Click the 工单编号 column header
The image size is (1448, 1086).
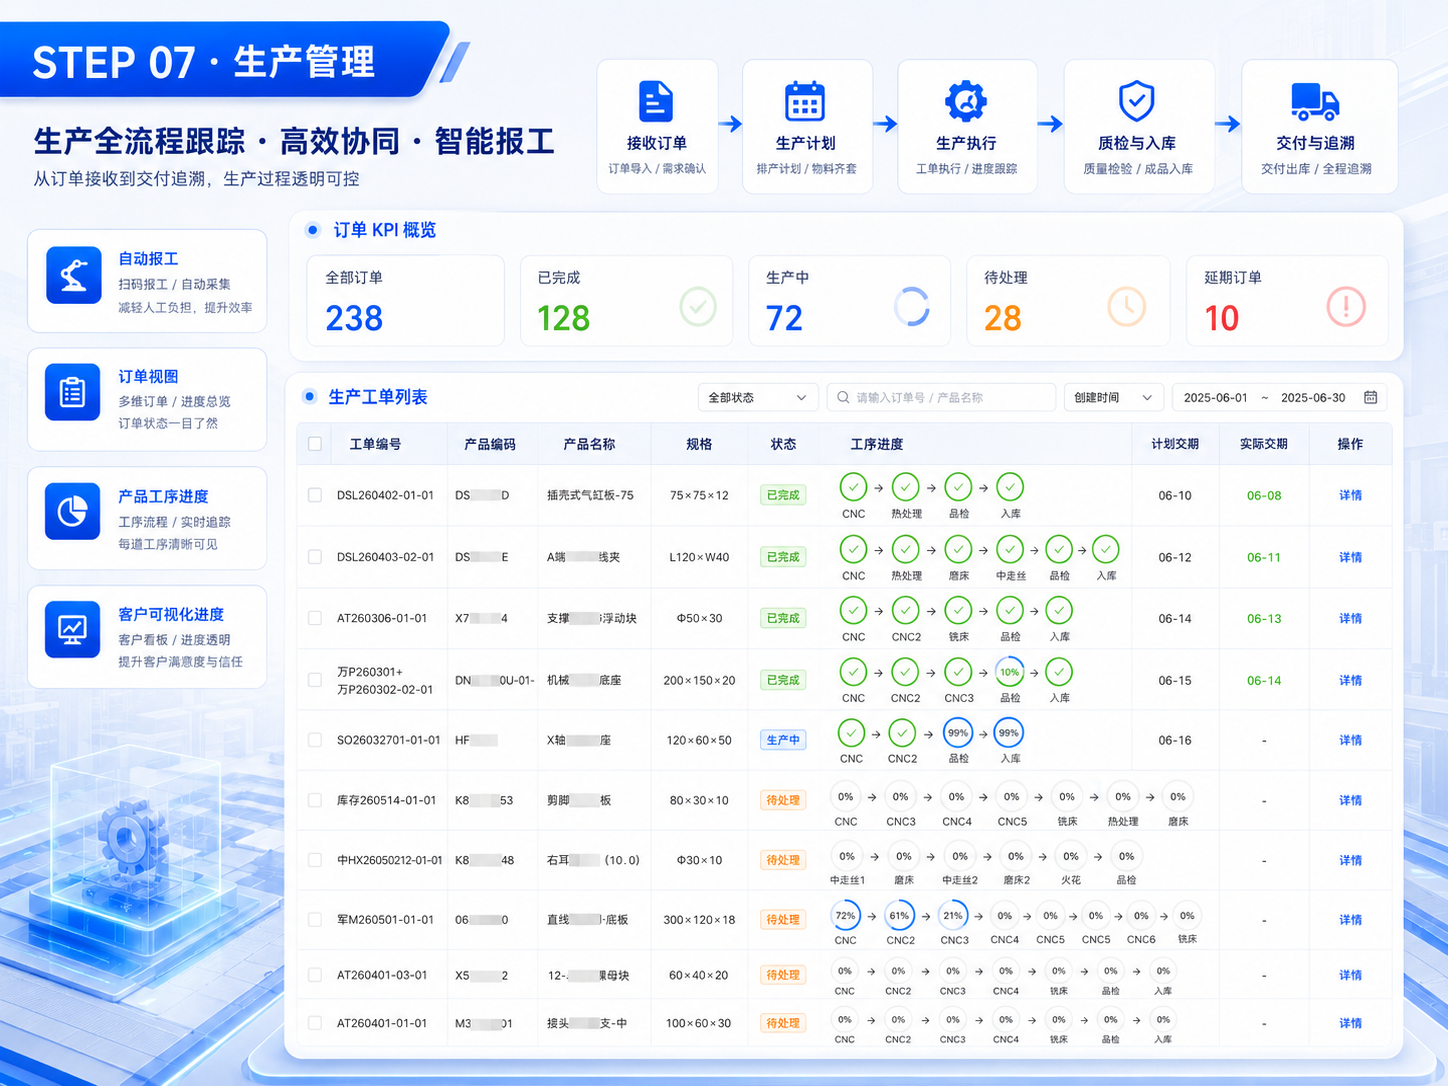click(375, 444)
